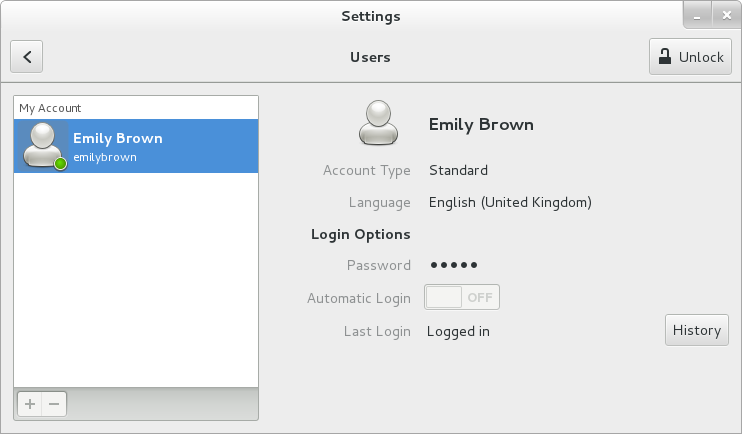
Task: Go back using the header arrow
Action: (x=27, y=57)
